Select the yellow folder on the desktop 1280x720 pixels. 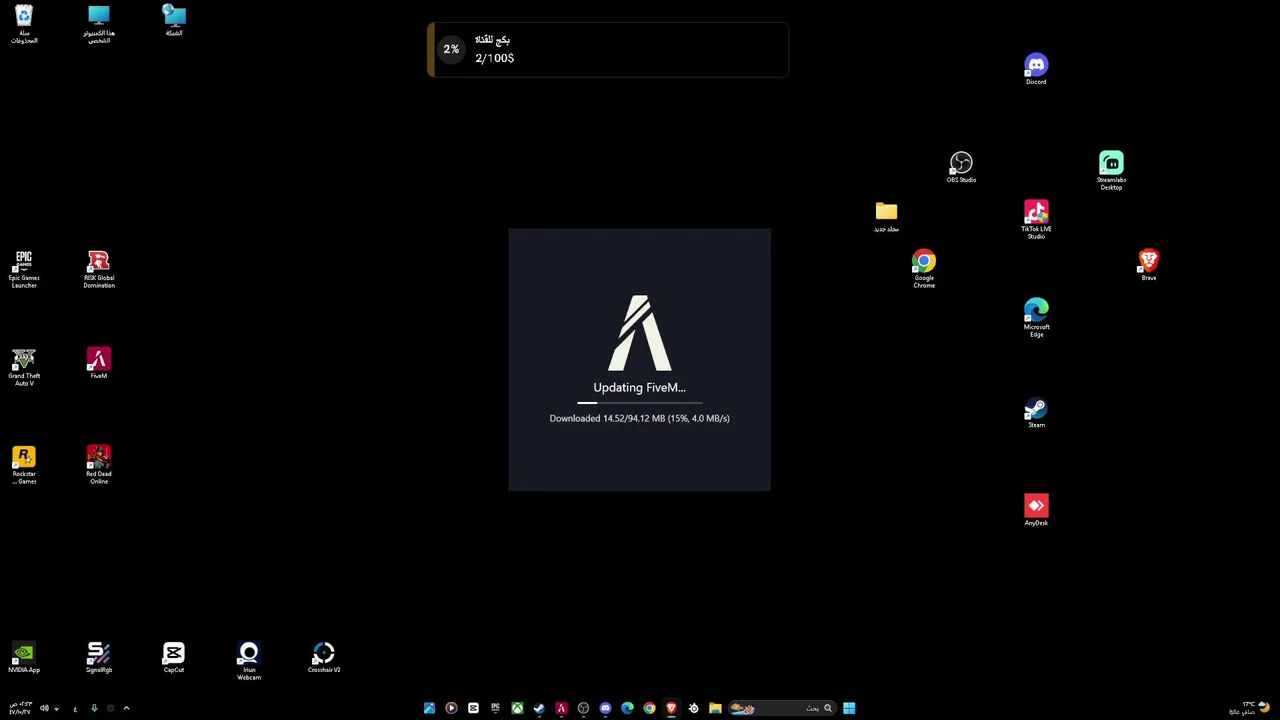point(886,217)
